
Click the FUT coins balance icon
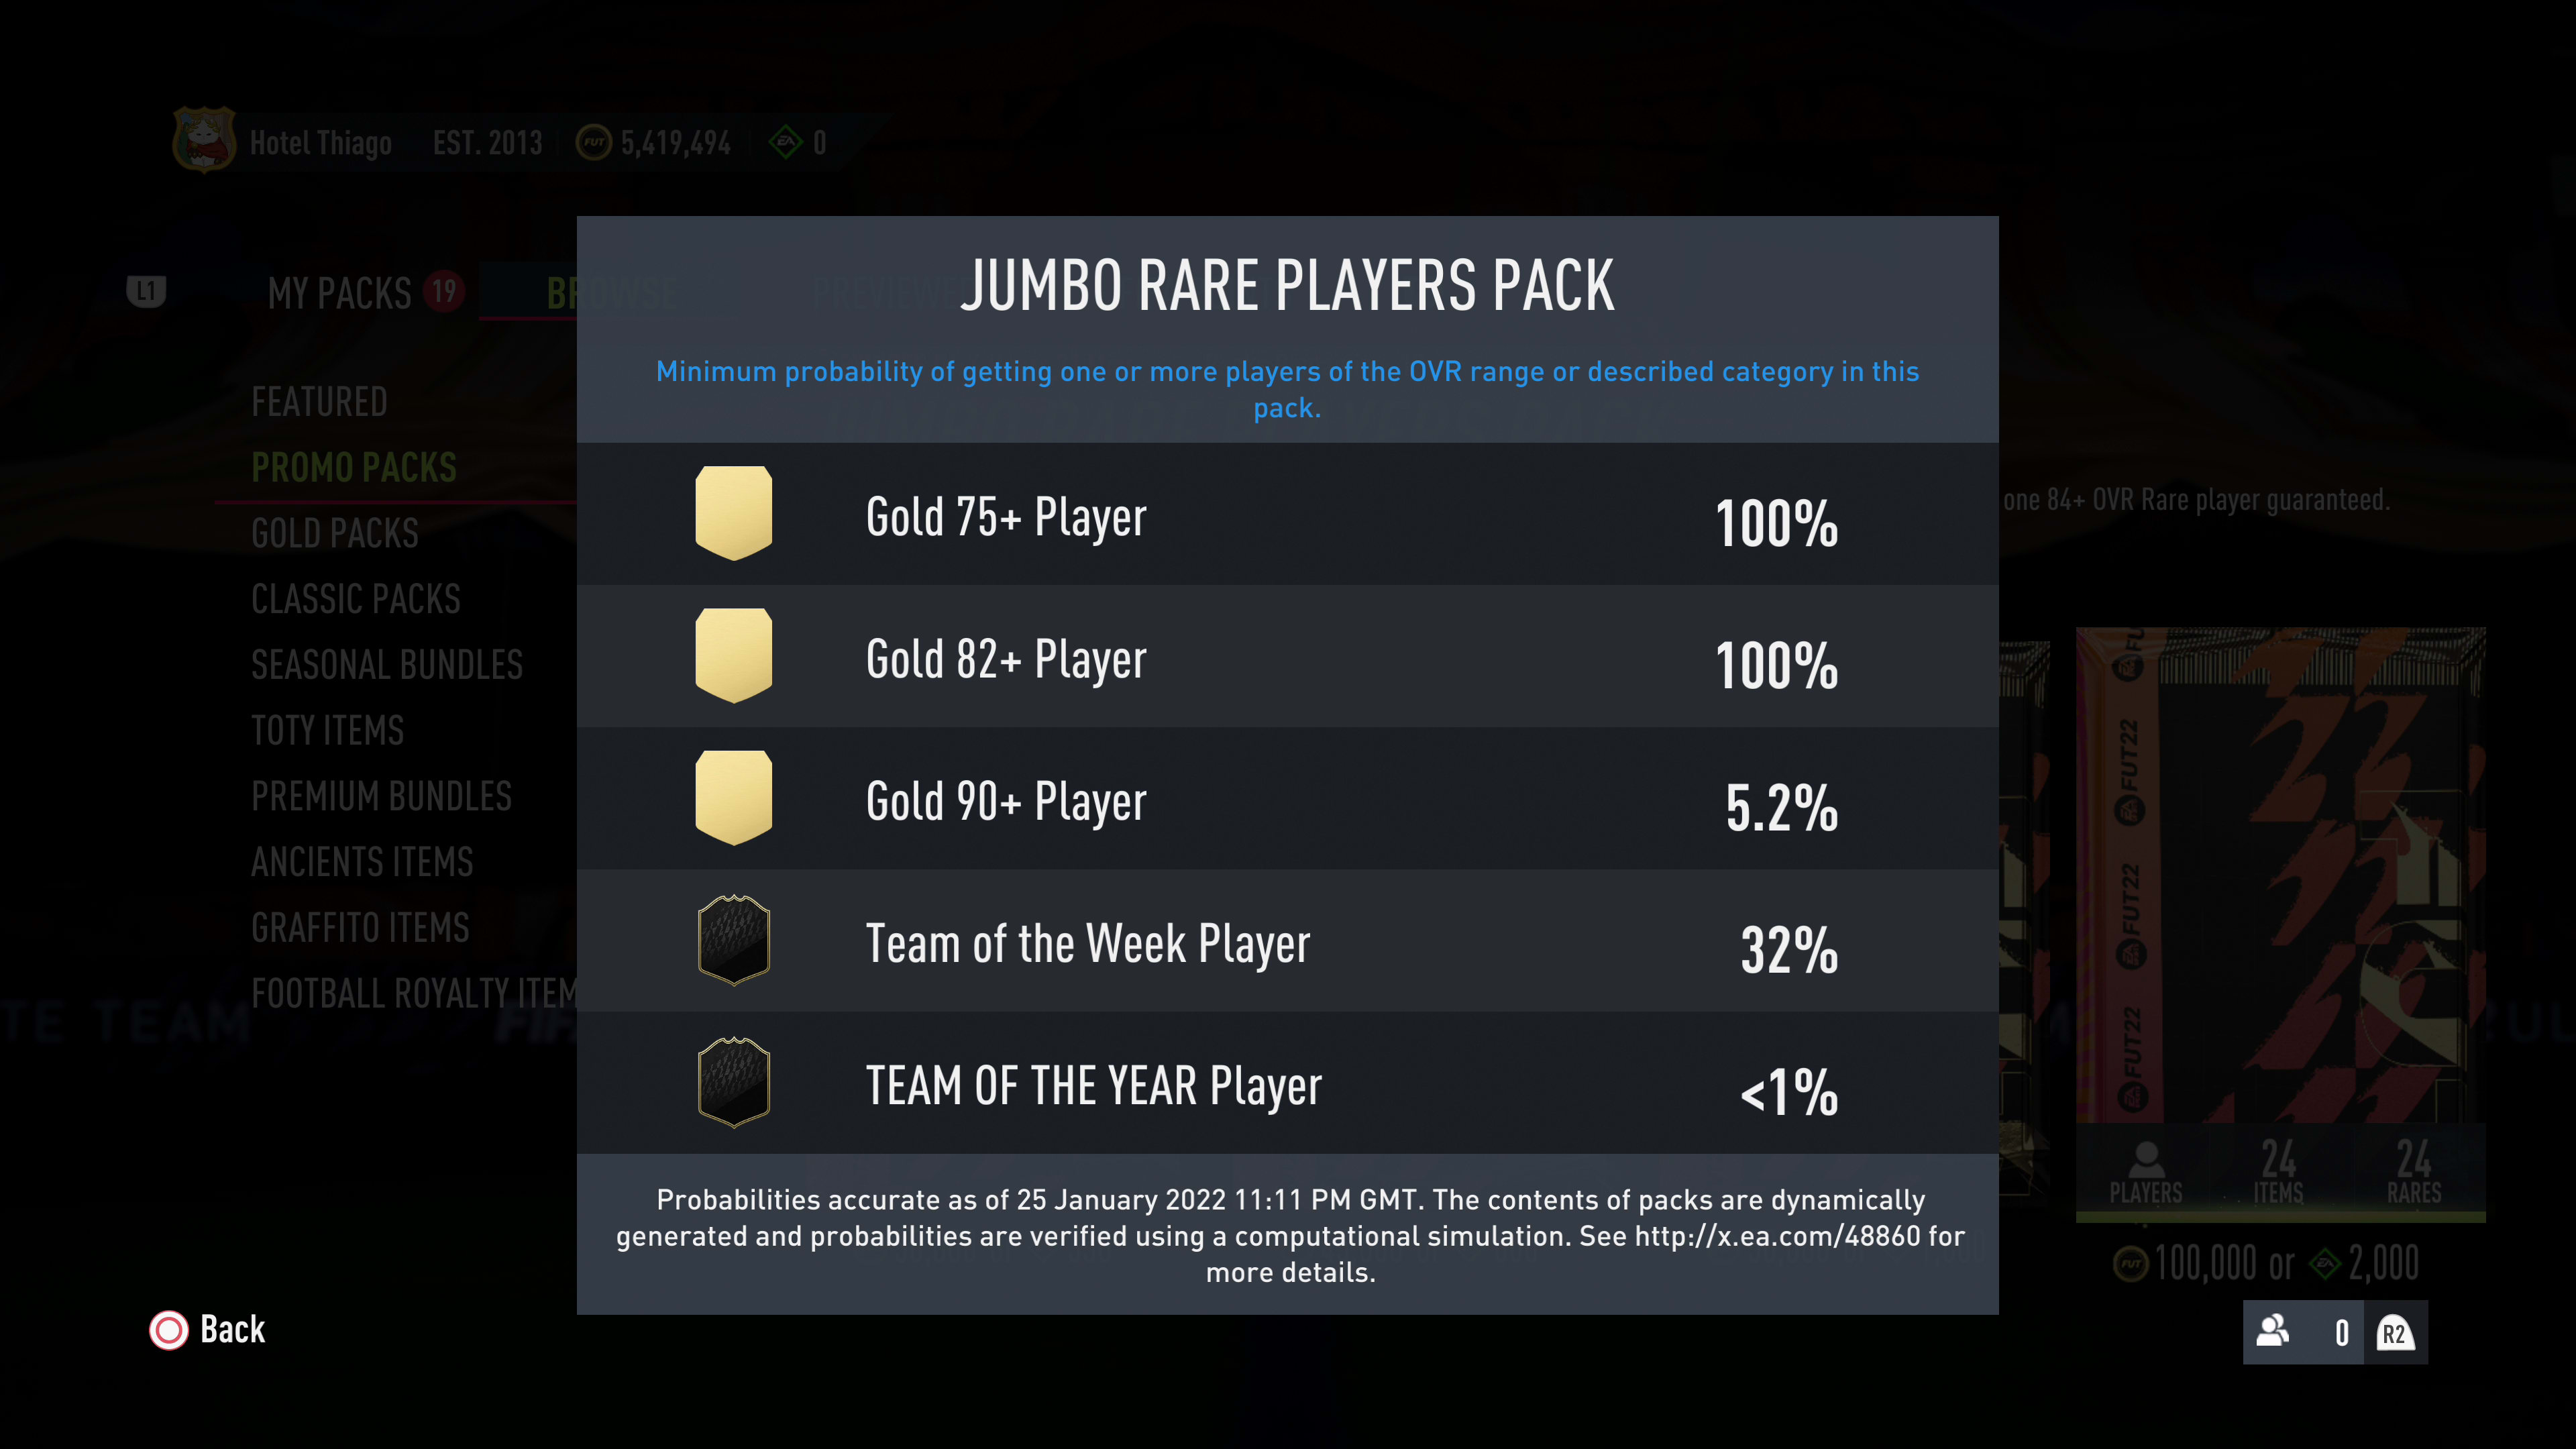coord(594,142)
